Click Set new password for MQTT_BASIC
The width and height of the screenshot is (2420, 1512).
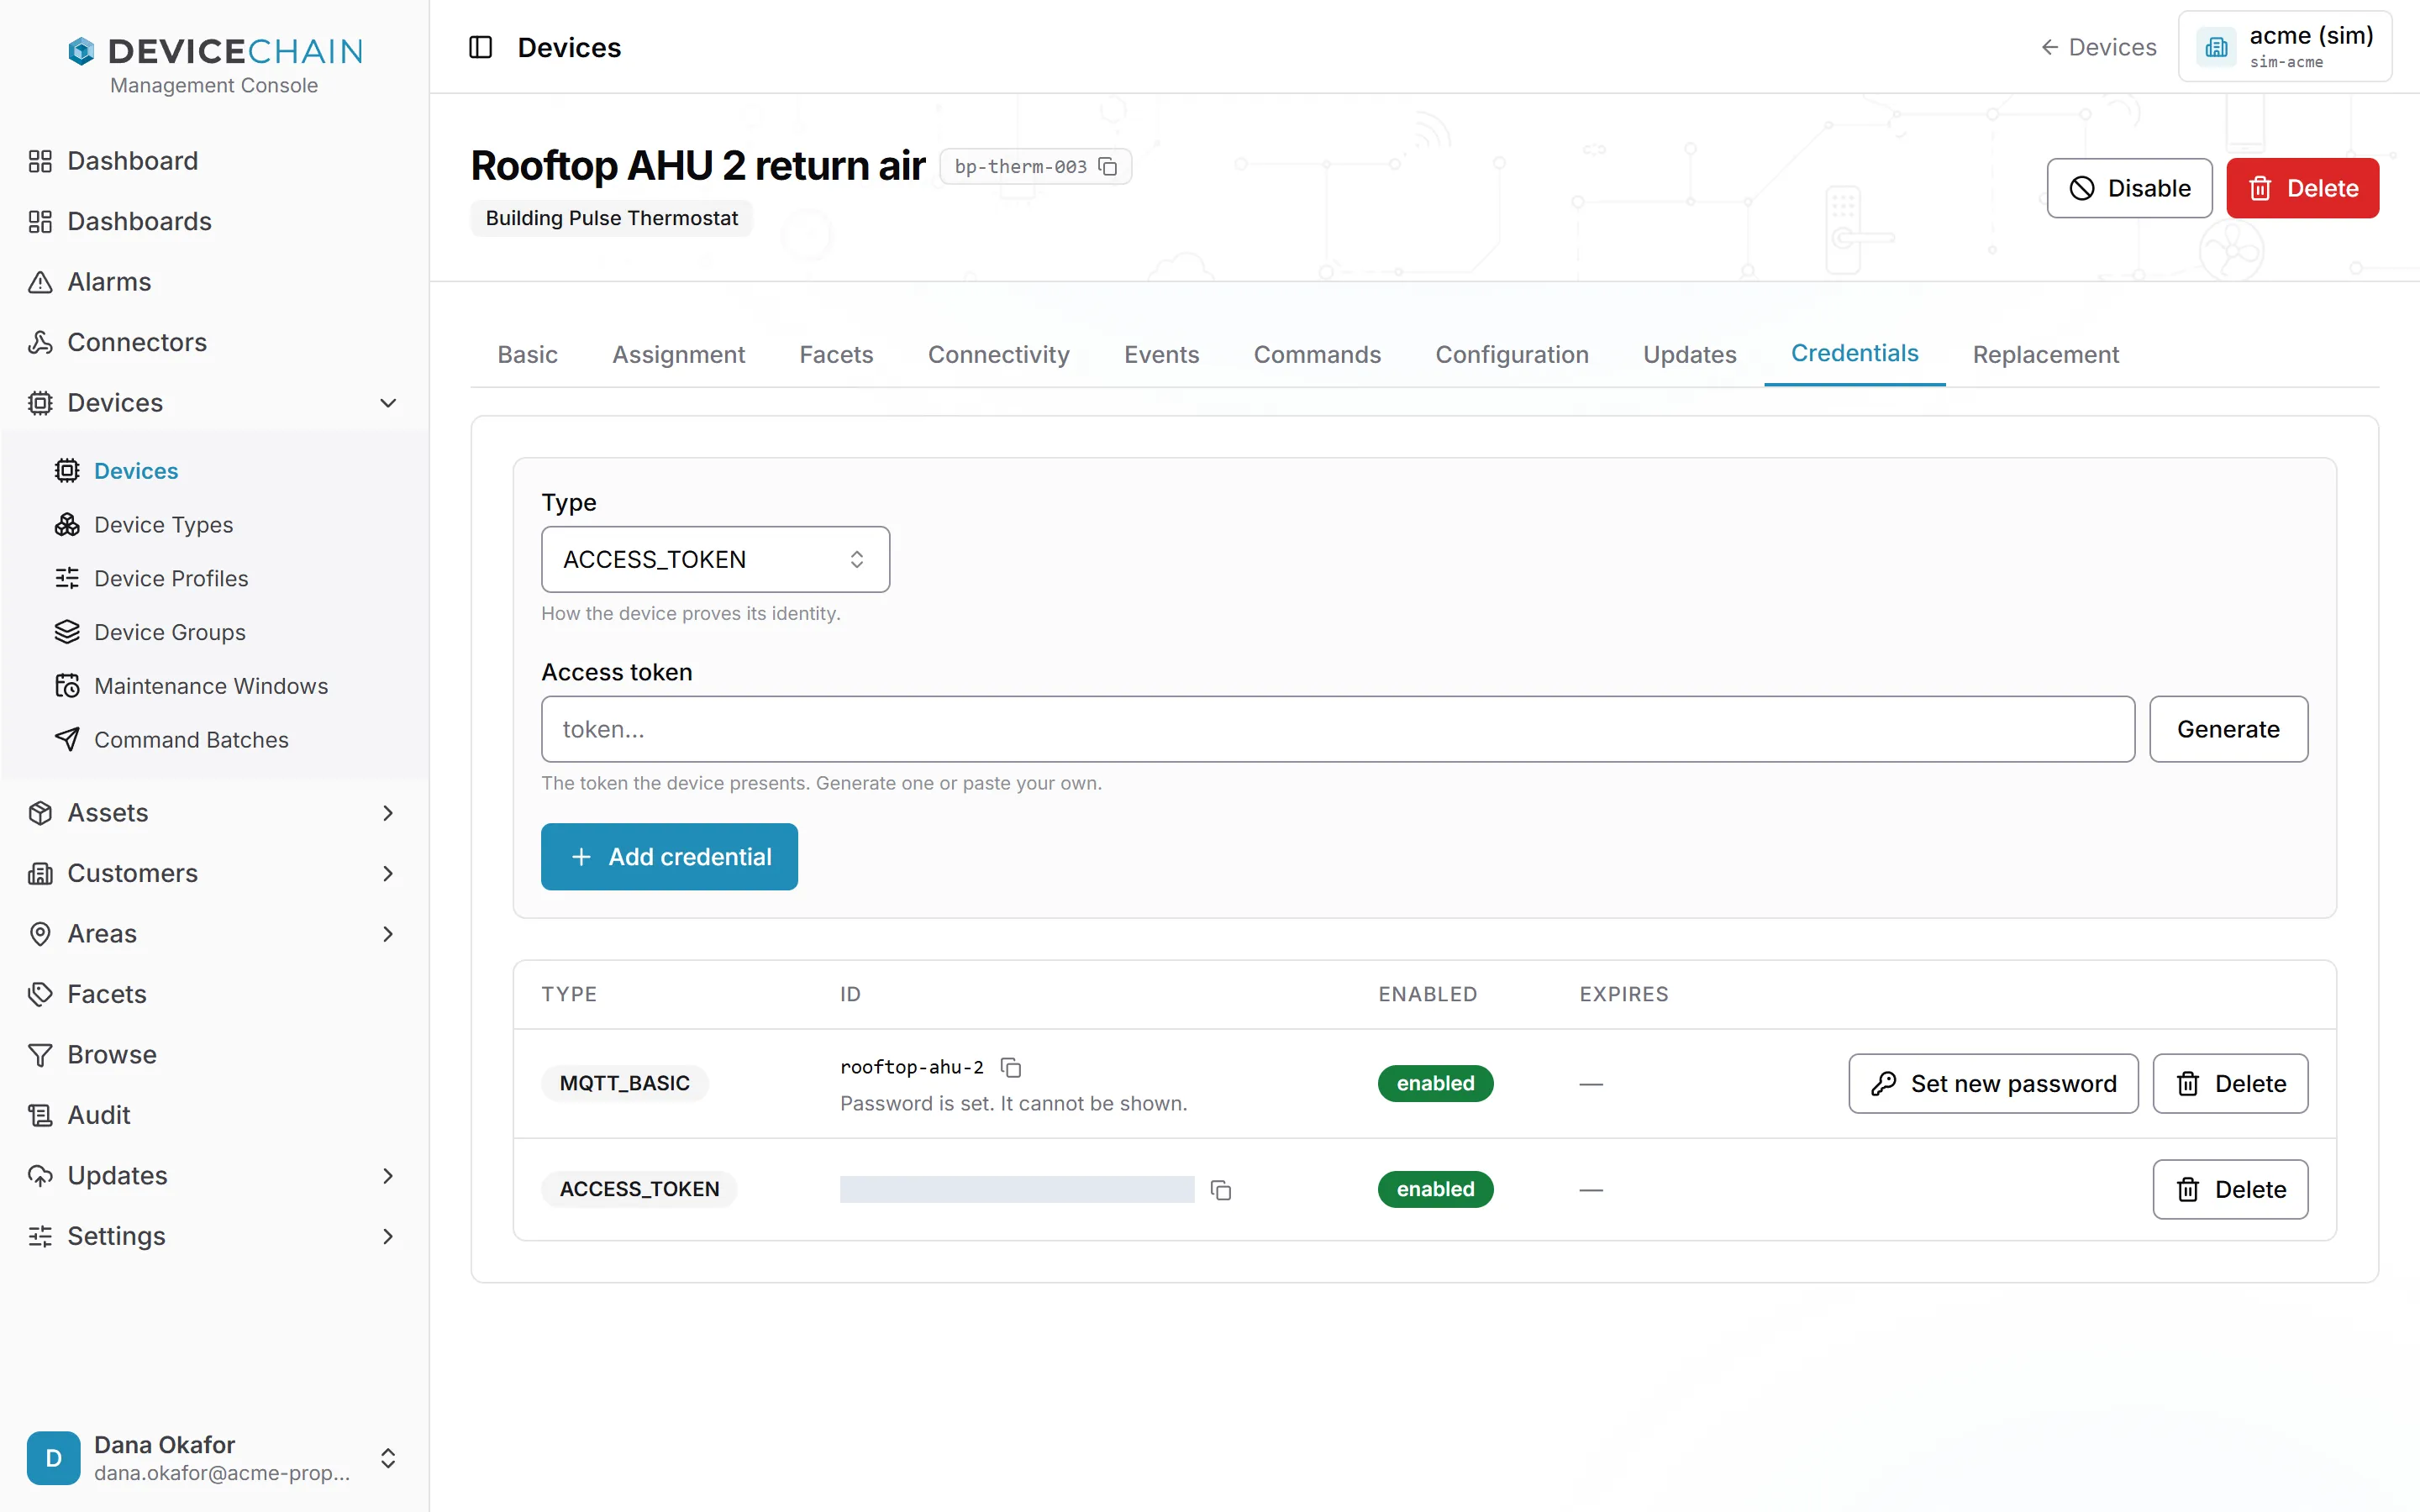[1993, 1083]
